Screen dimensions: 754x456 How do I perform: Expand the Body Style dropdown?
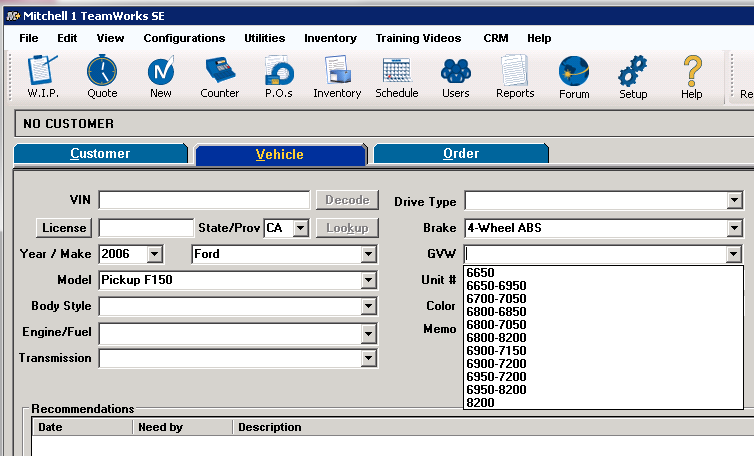click(368, 306)
